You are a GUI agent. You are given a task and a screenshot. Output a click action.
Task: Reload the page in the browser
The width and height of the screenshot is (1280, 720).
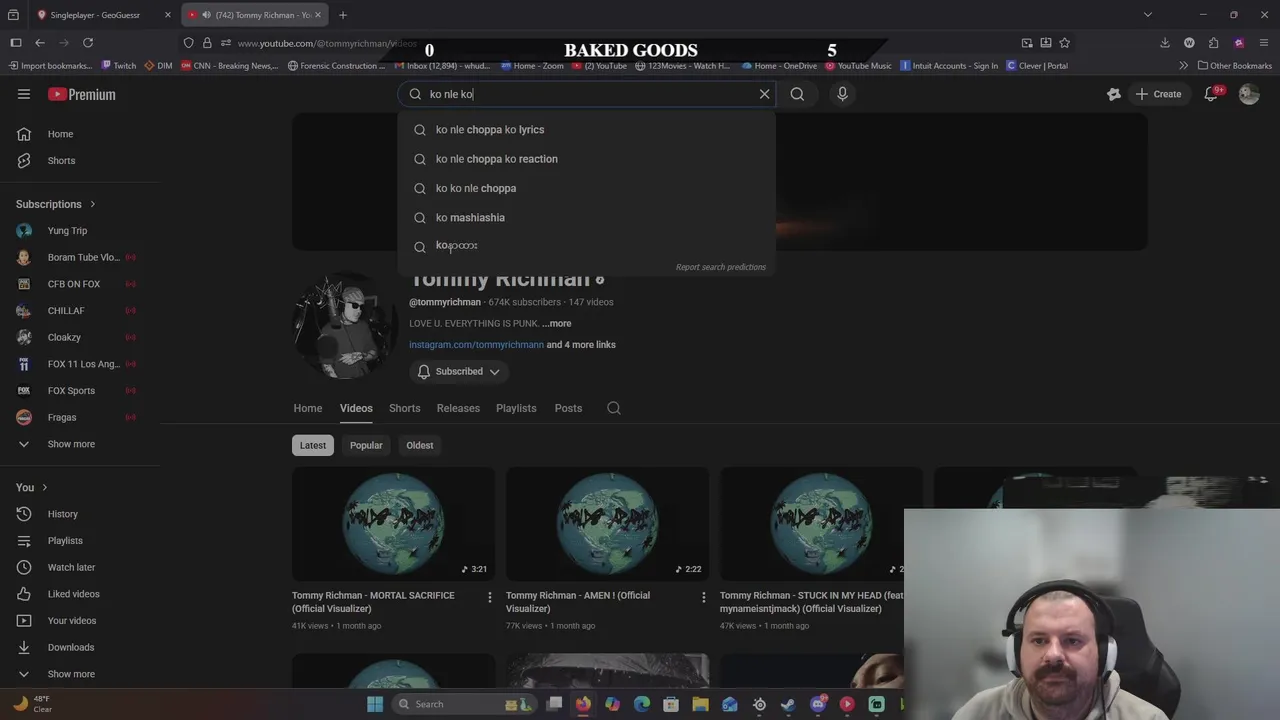88,43
